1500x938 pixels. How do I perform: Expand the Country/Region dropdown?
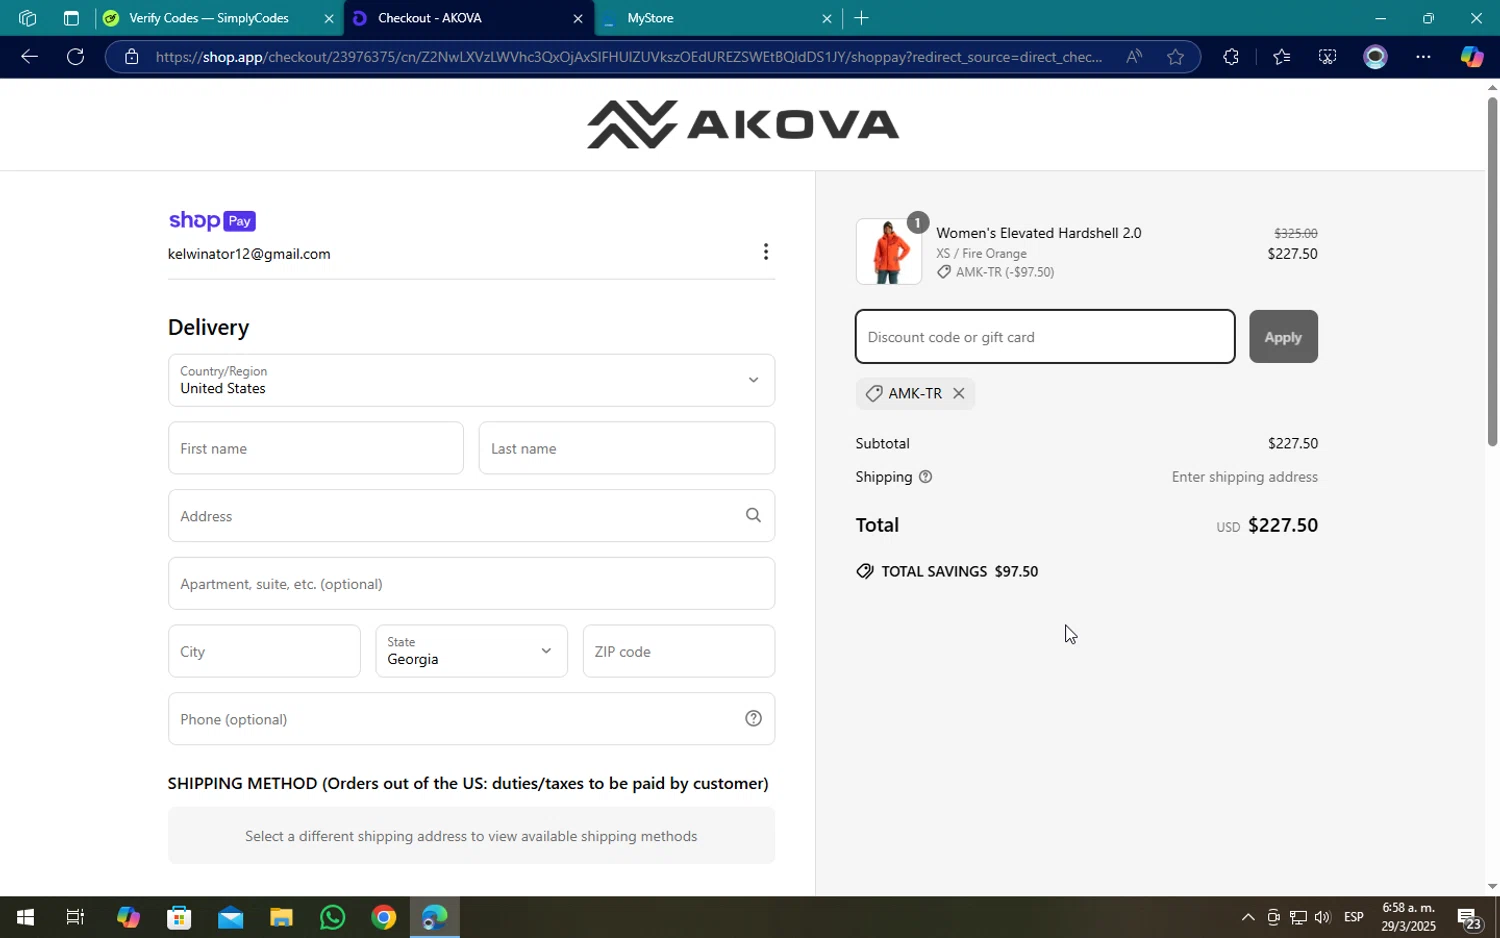coord(471,380)
